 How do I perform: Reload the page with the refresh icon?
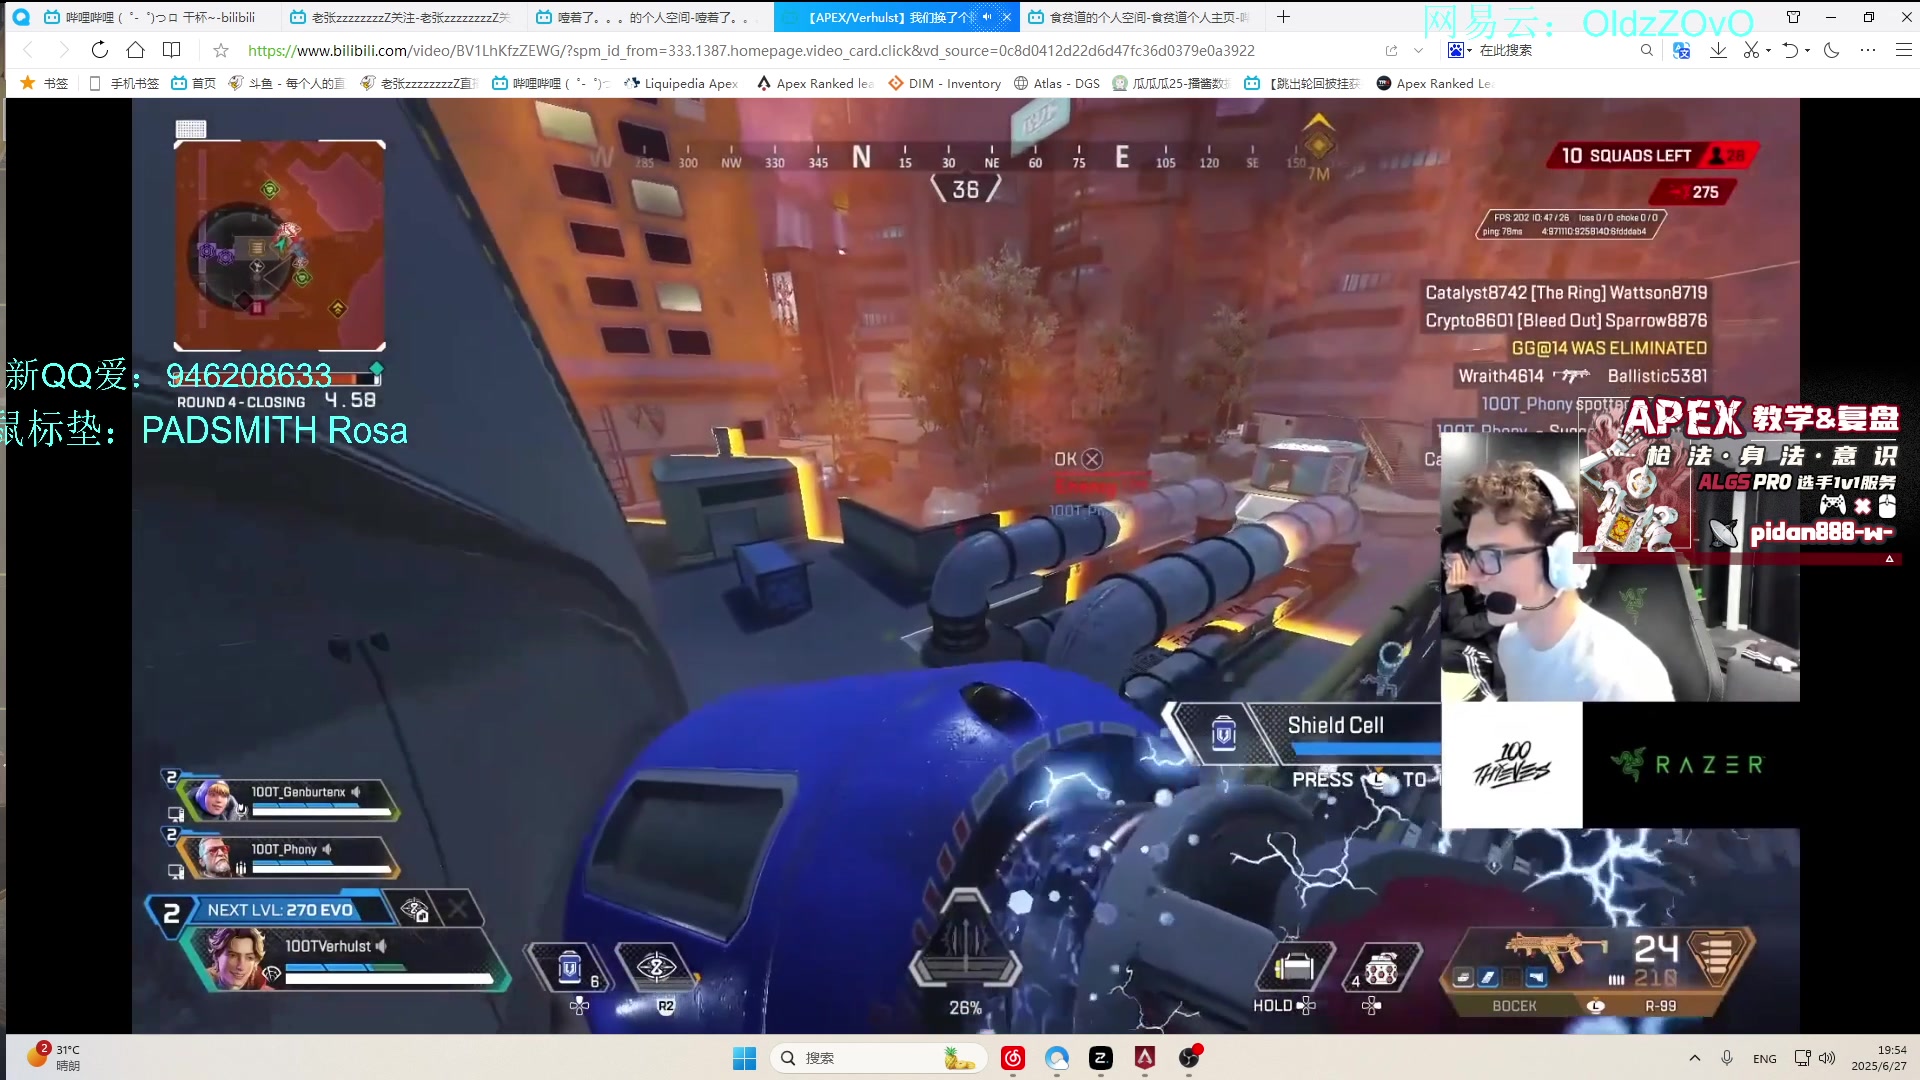99,50
